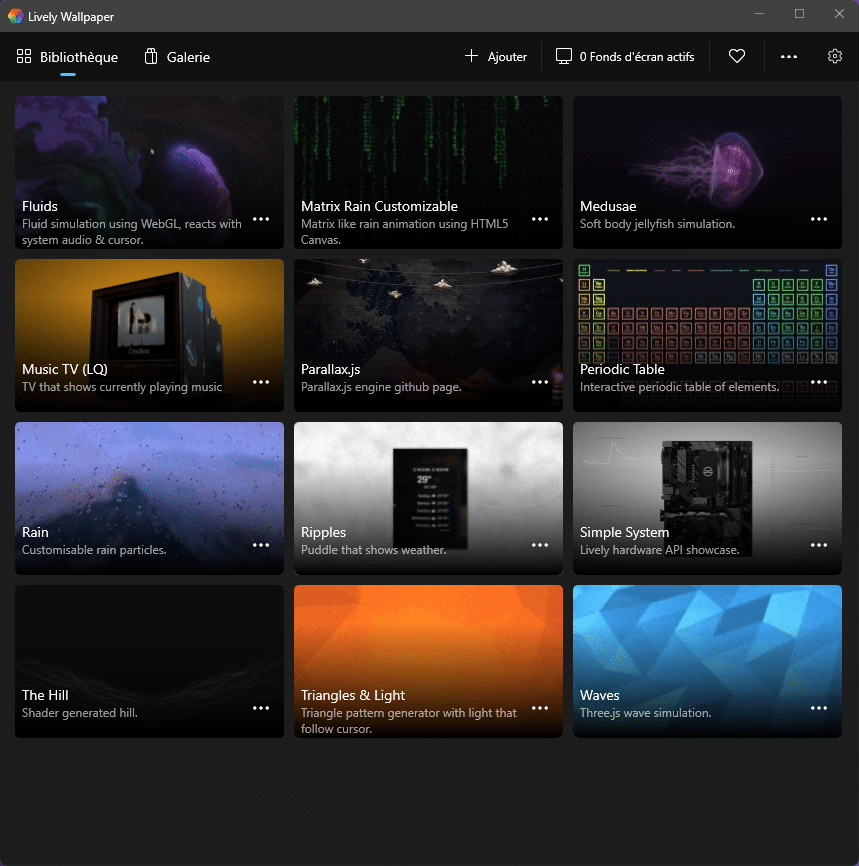Expand options menu for Matrix Rain Customizable
The width and height of the screenshot is (859, 866).
[540, 219]
